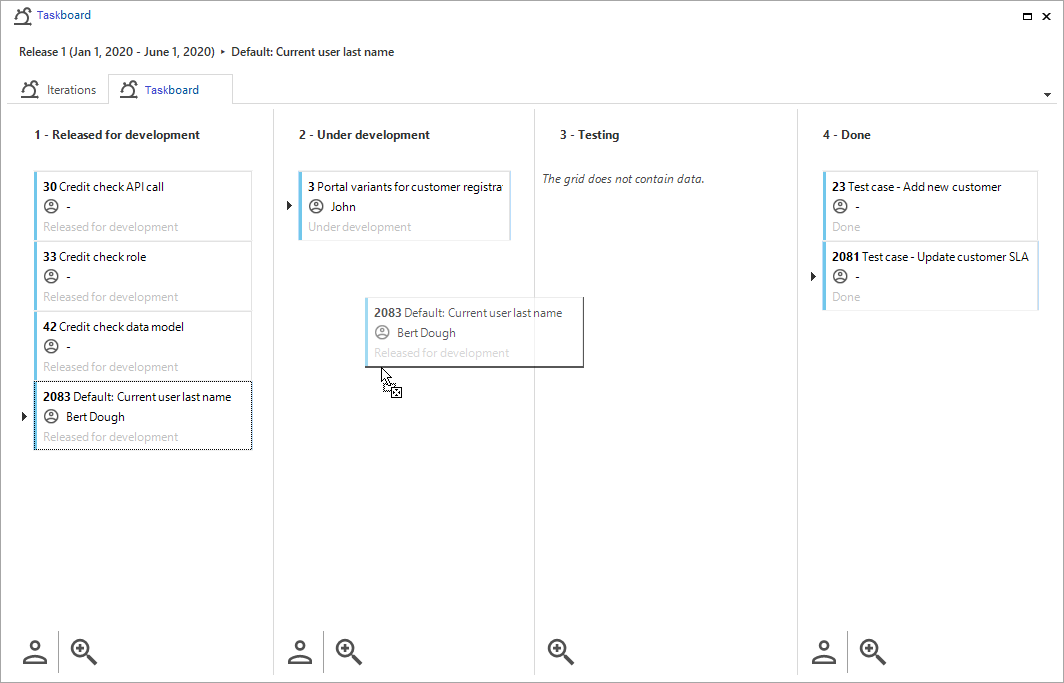1064x683 pixels.
Task: Click Released for development status on Credit check API call
Action: point(111,227)
